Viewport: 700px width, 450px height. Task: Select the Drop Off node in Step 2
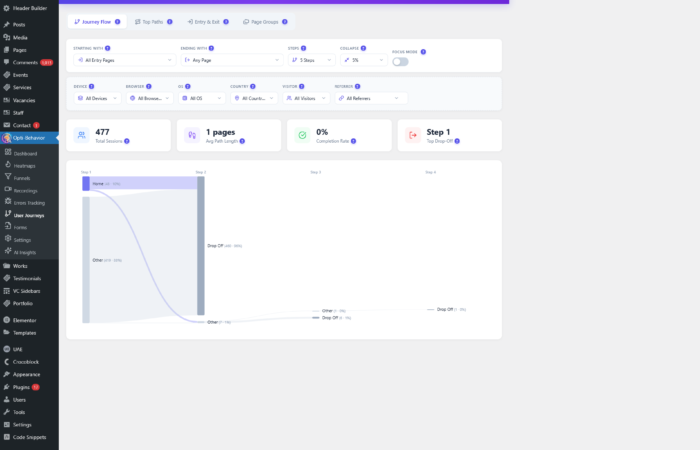pos(201,246)
